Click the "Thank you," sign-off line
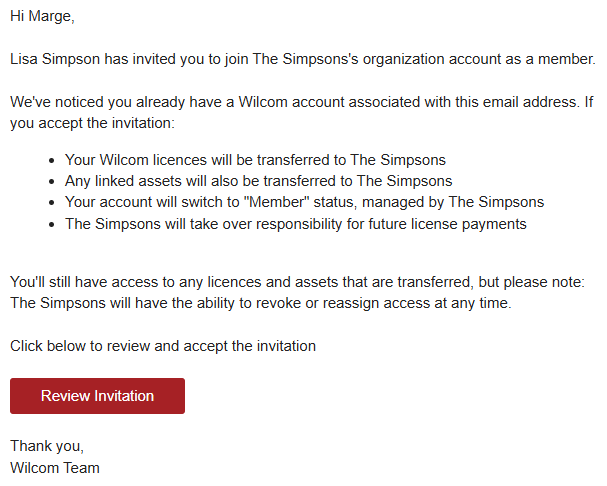 click(x=47, y=446)
